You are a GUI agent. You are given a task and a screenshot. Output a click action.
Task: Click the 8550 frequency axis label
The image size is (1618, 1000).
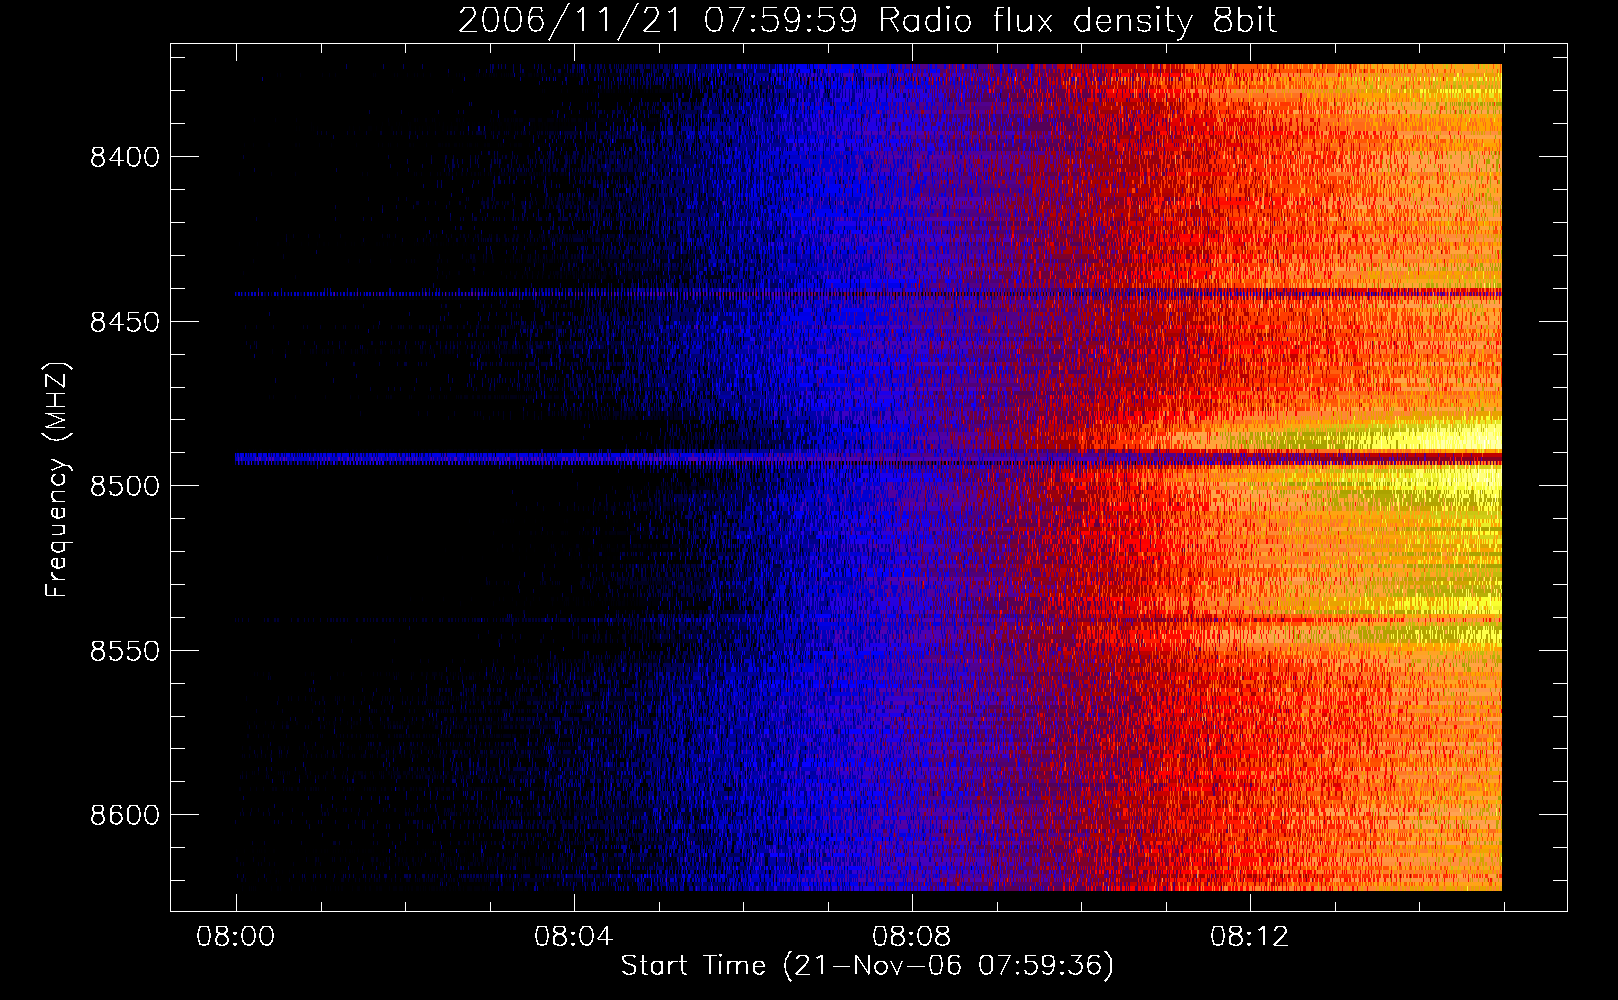[124, 651]
